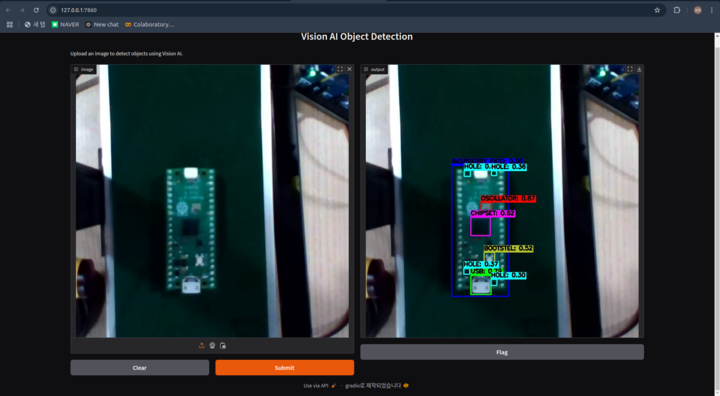Click the orange Submit button
This screenshot has width=720, height=396.
285,368
